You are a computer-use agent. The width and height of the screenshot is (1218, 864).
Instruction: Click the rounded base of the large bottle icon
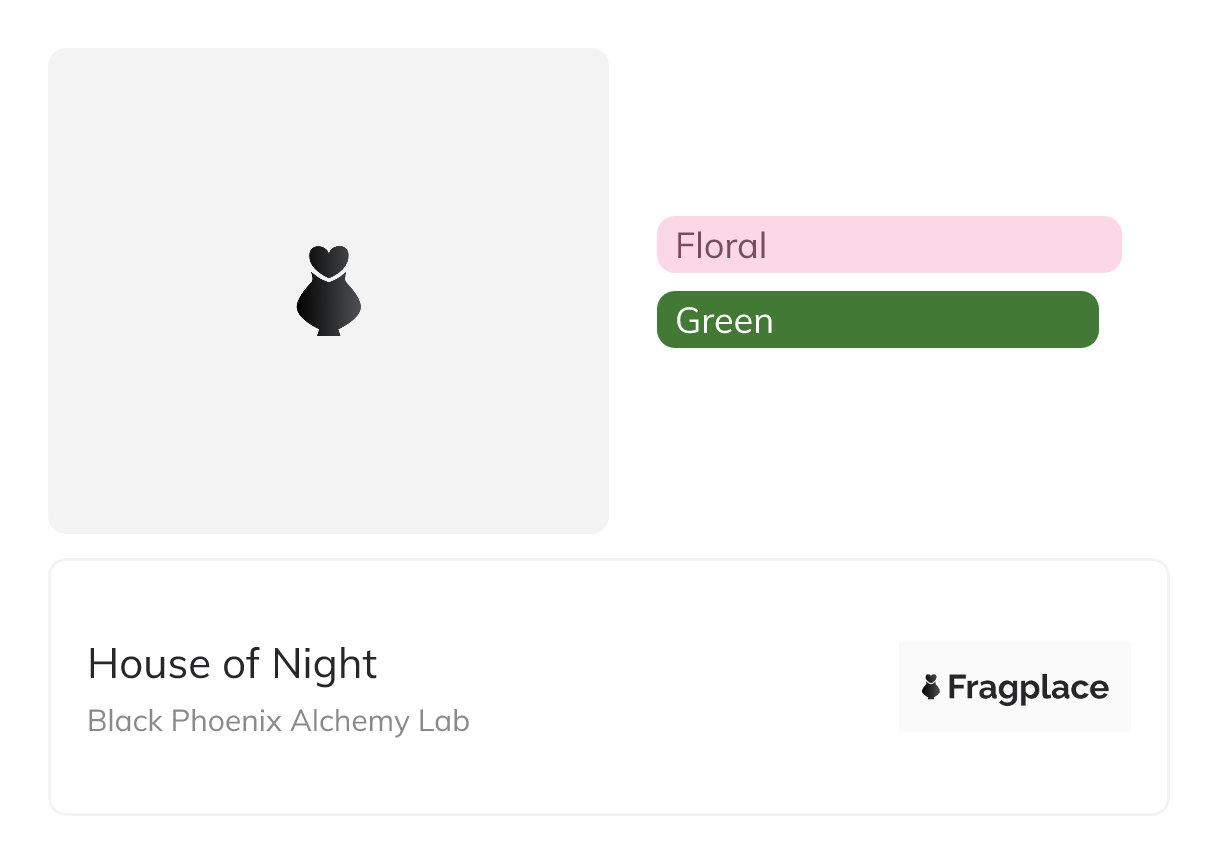pos(328,308)
